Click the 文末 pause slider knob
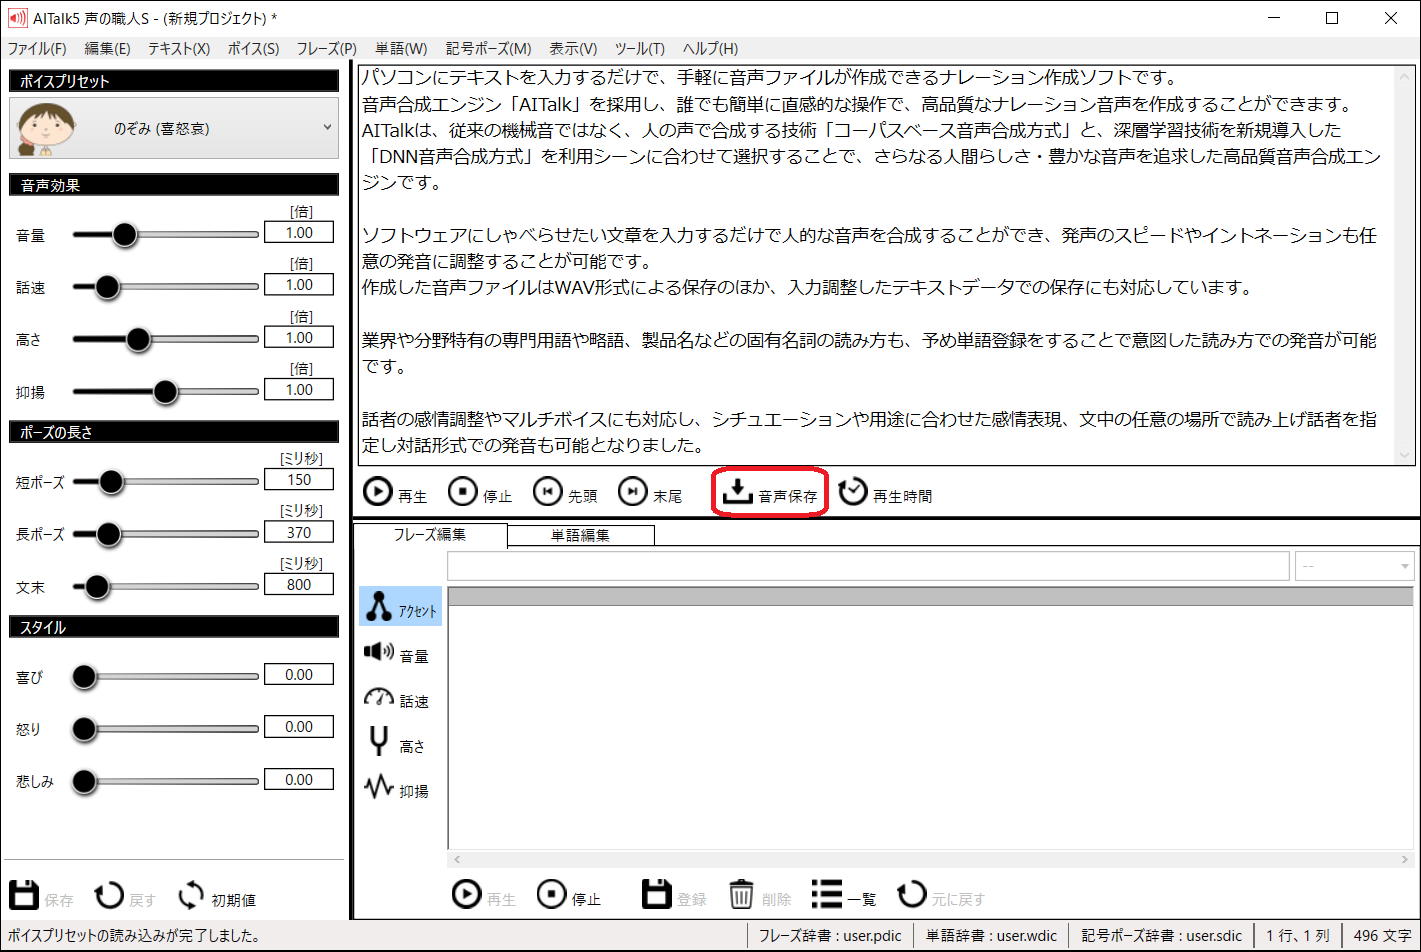Image resolution: width=1421 pixels, height=952 pixels. click(x=97, y=587)
